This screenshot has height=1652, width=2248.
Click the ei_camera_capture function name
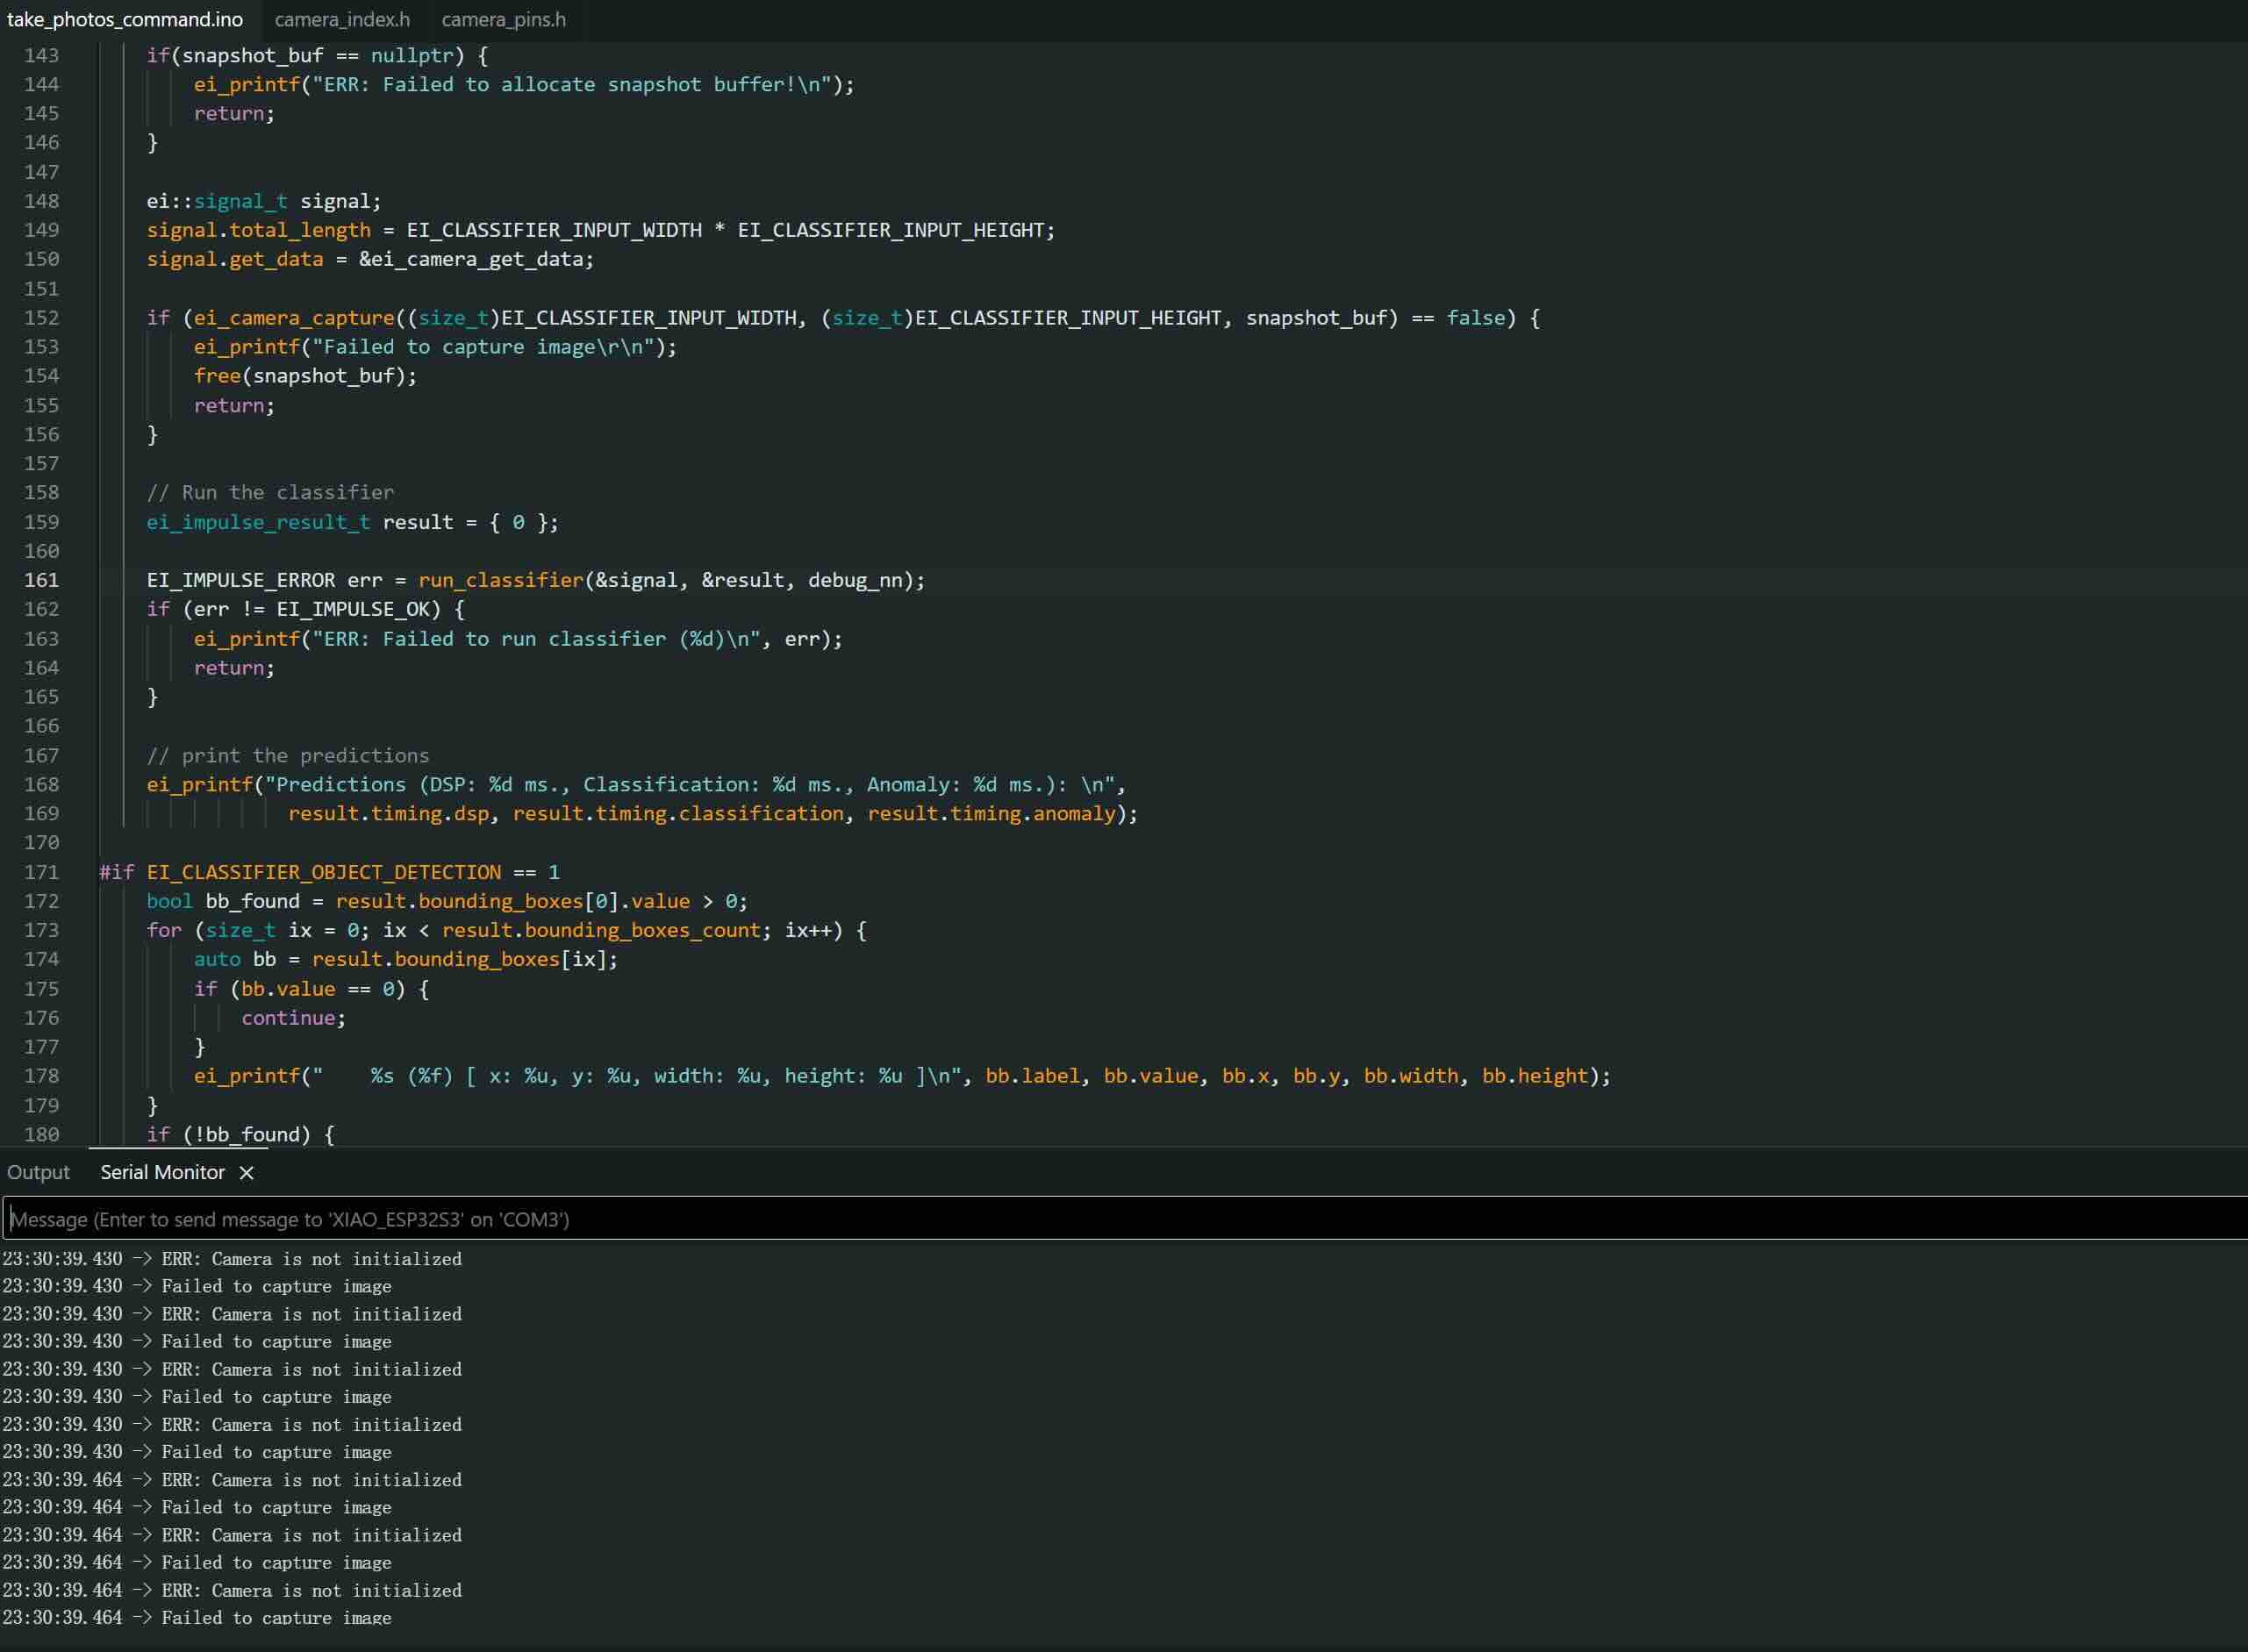[294, 318]
